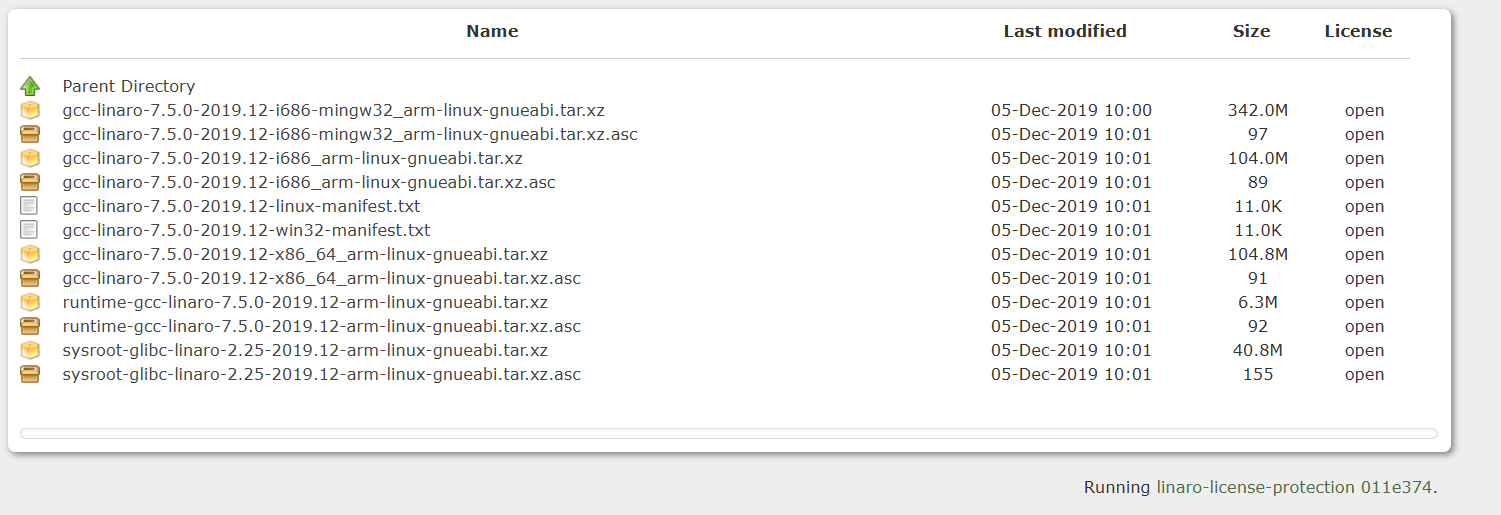Image resolution: width=1501 pixels, height=515 pixels.
Task: Click the Size column header
Action: point(1251,31)
